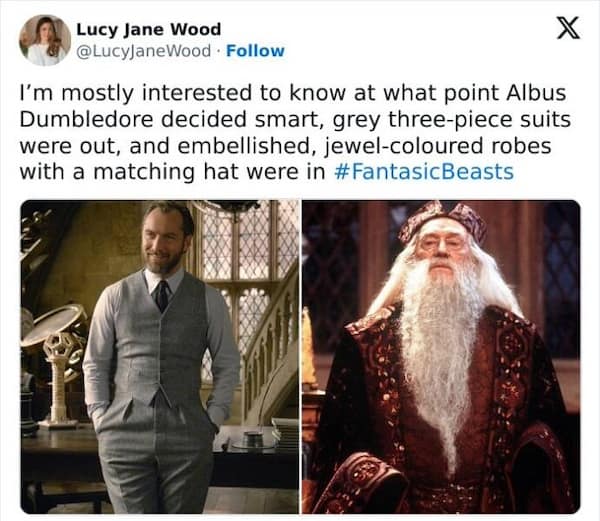Click the Follow link
The width and height of the screenshot is (600, 521).
pyautogui.click(x=255, y=51)
